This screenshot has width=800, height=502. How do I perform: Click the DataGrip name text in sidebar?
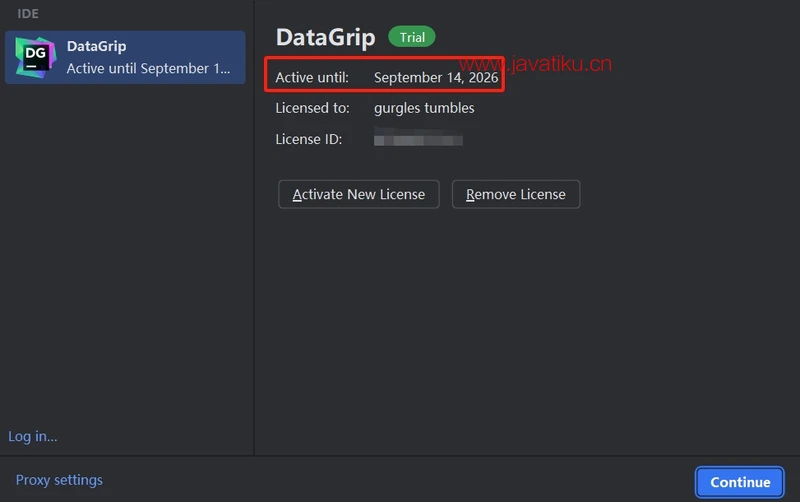tap(96, 46)
